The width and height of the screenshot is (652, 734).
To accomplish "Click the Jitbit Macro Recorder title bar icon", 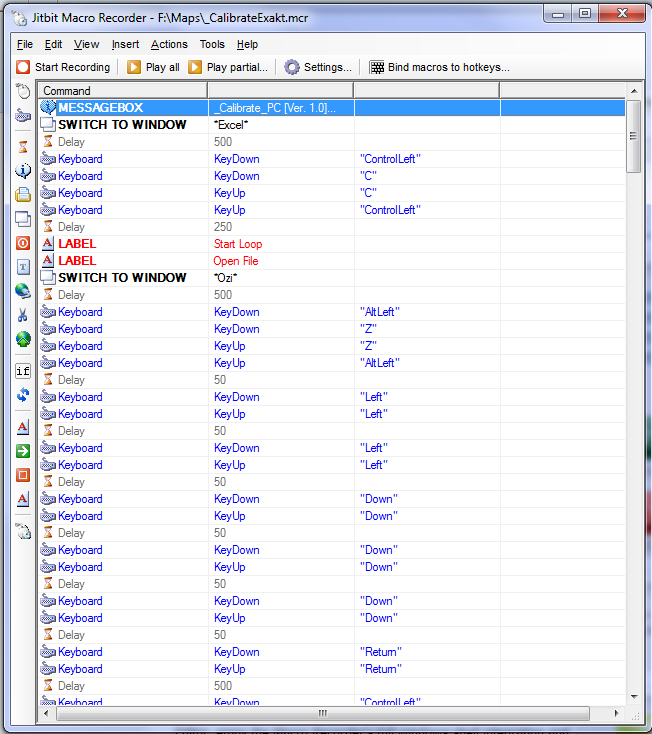I will coord(19,18).
